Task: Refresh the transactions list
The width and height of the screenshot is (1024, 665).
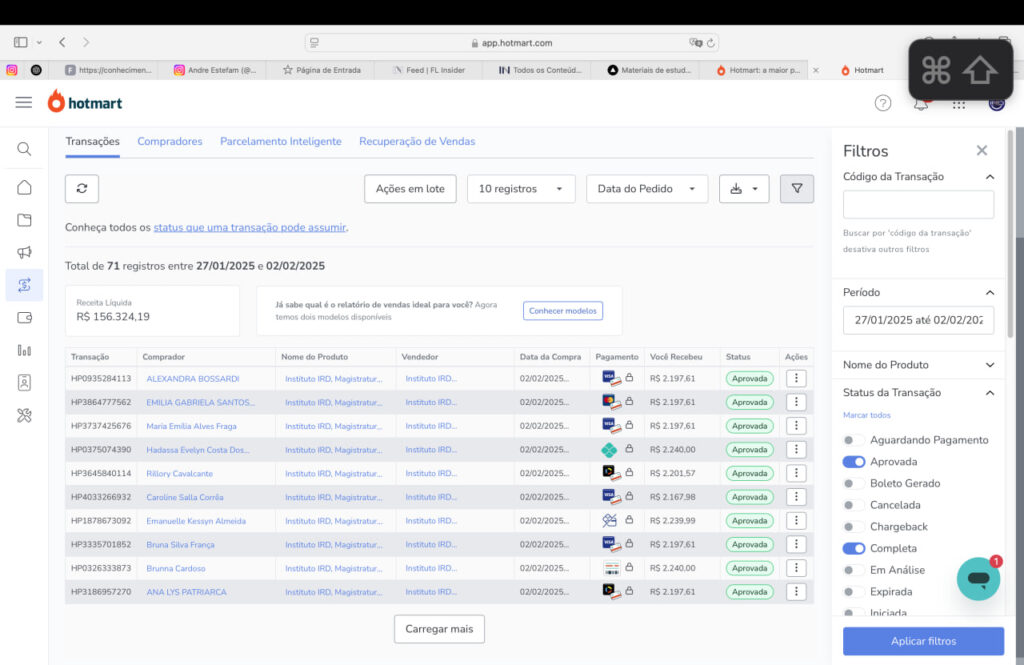Action: [x=82, y=189]
